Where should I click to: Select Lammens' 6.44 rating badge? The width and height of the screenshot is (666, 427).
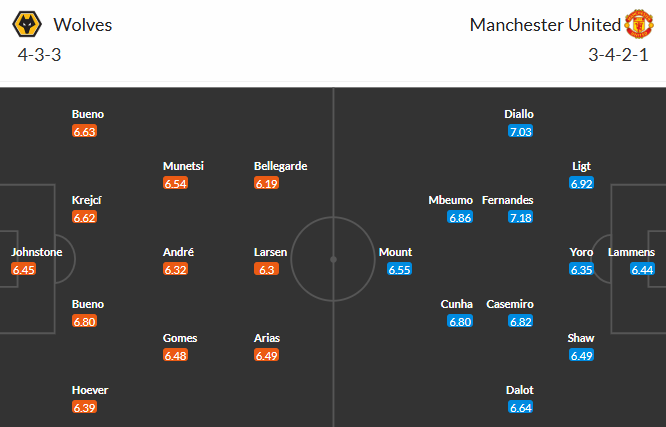(643, 269)
